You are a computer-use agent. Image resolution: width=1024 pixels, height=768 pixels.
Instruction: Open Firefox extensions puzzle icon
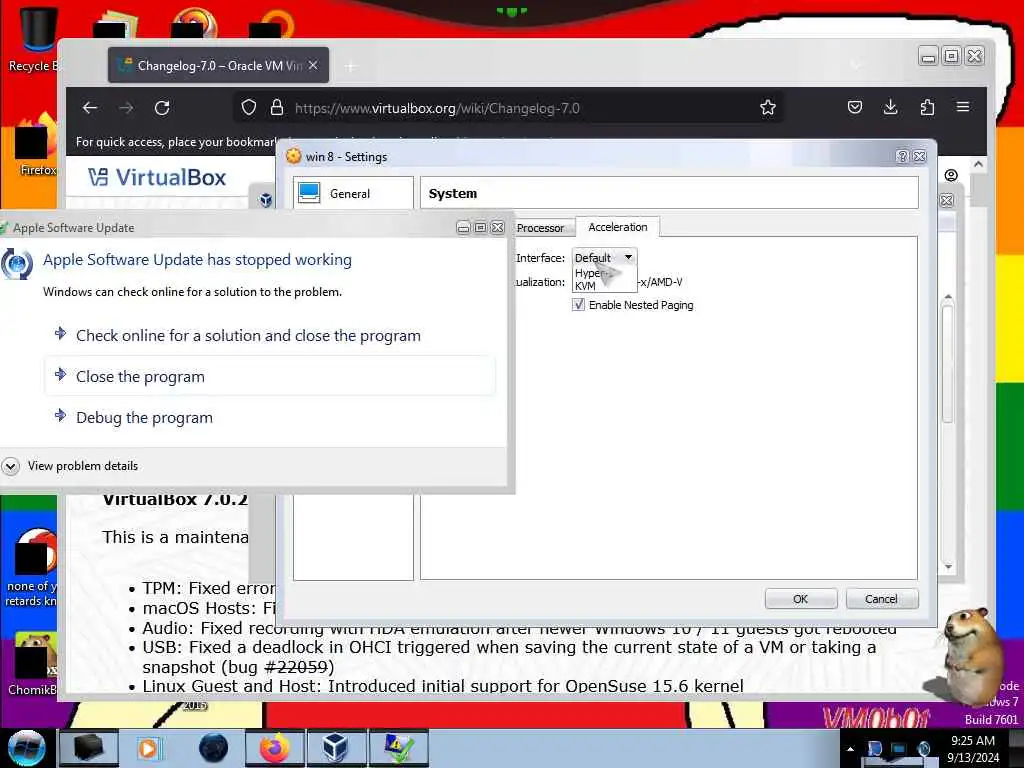pyautogui.click(x=927, y=107)
